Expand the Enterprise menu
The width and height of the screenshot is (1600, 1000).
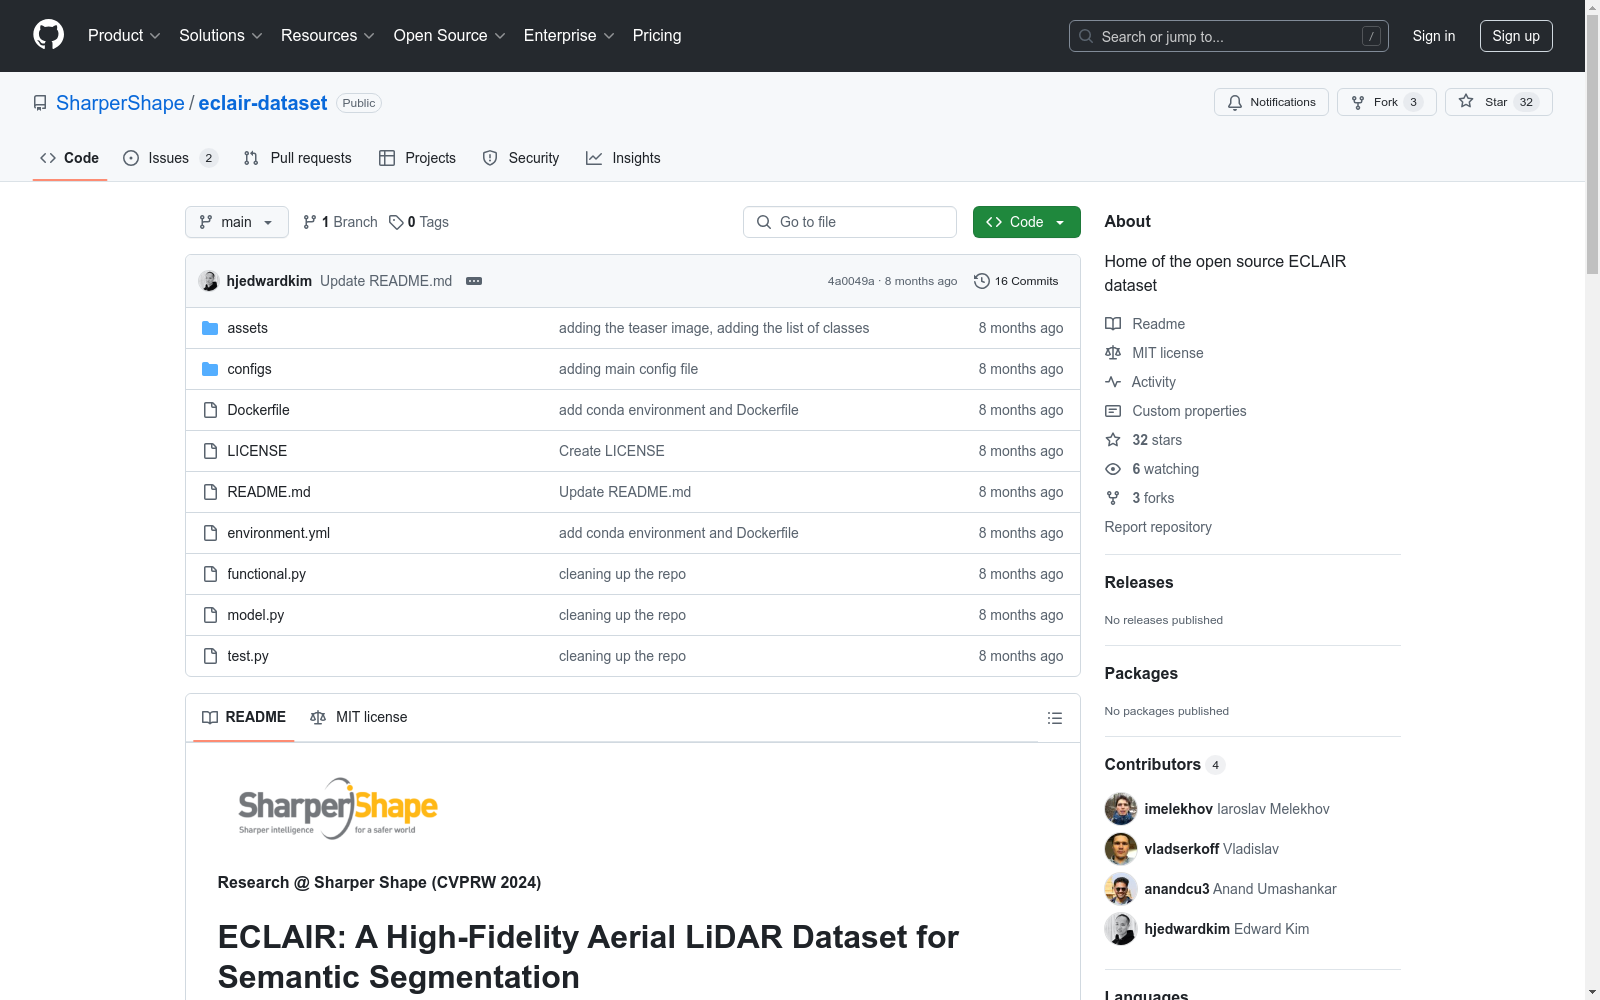coord(569,36)
